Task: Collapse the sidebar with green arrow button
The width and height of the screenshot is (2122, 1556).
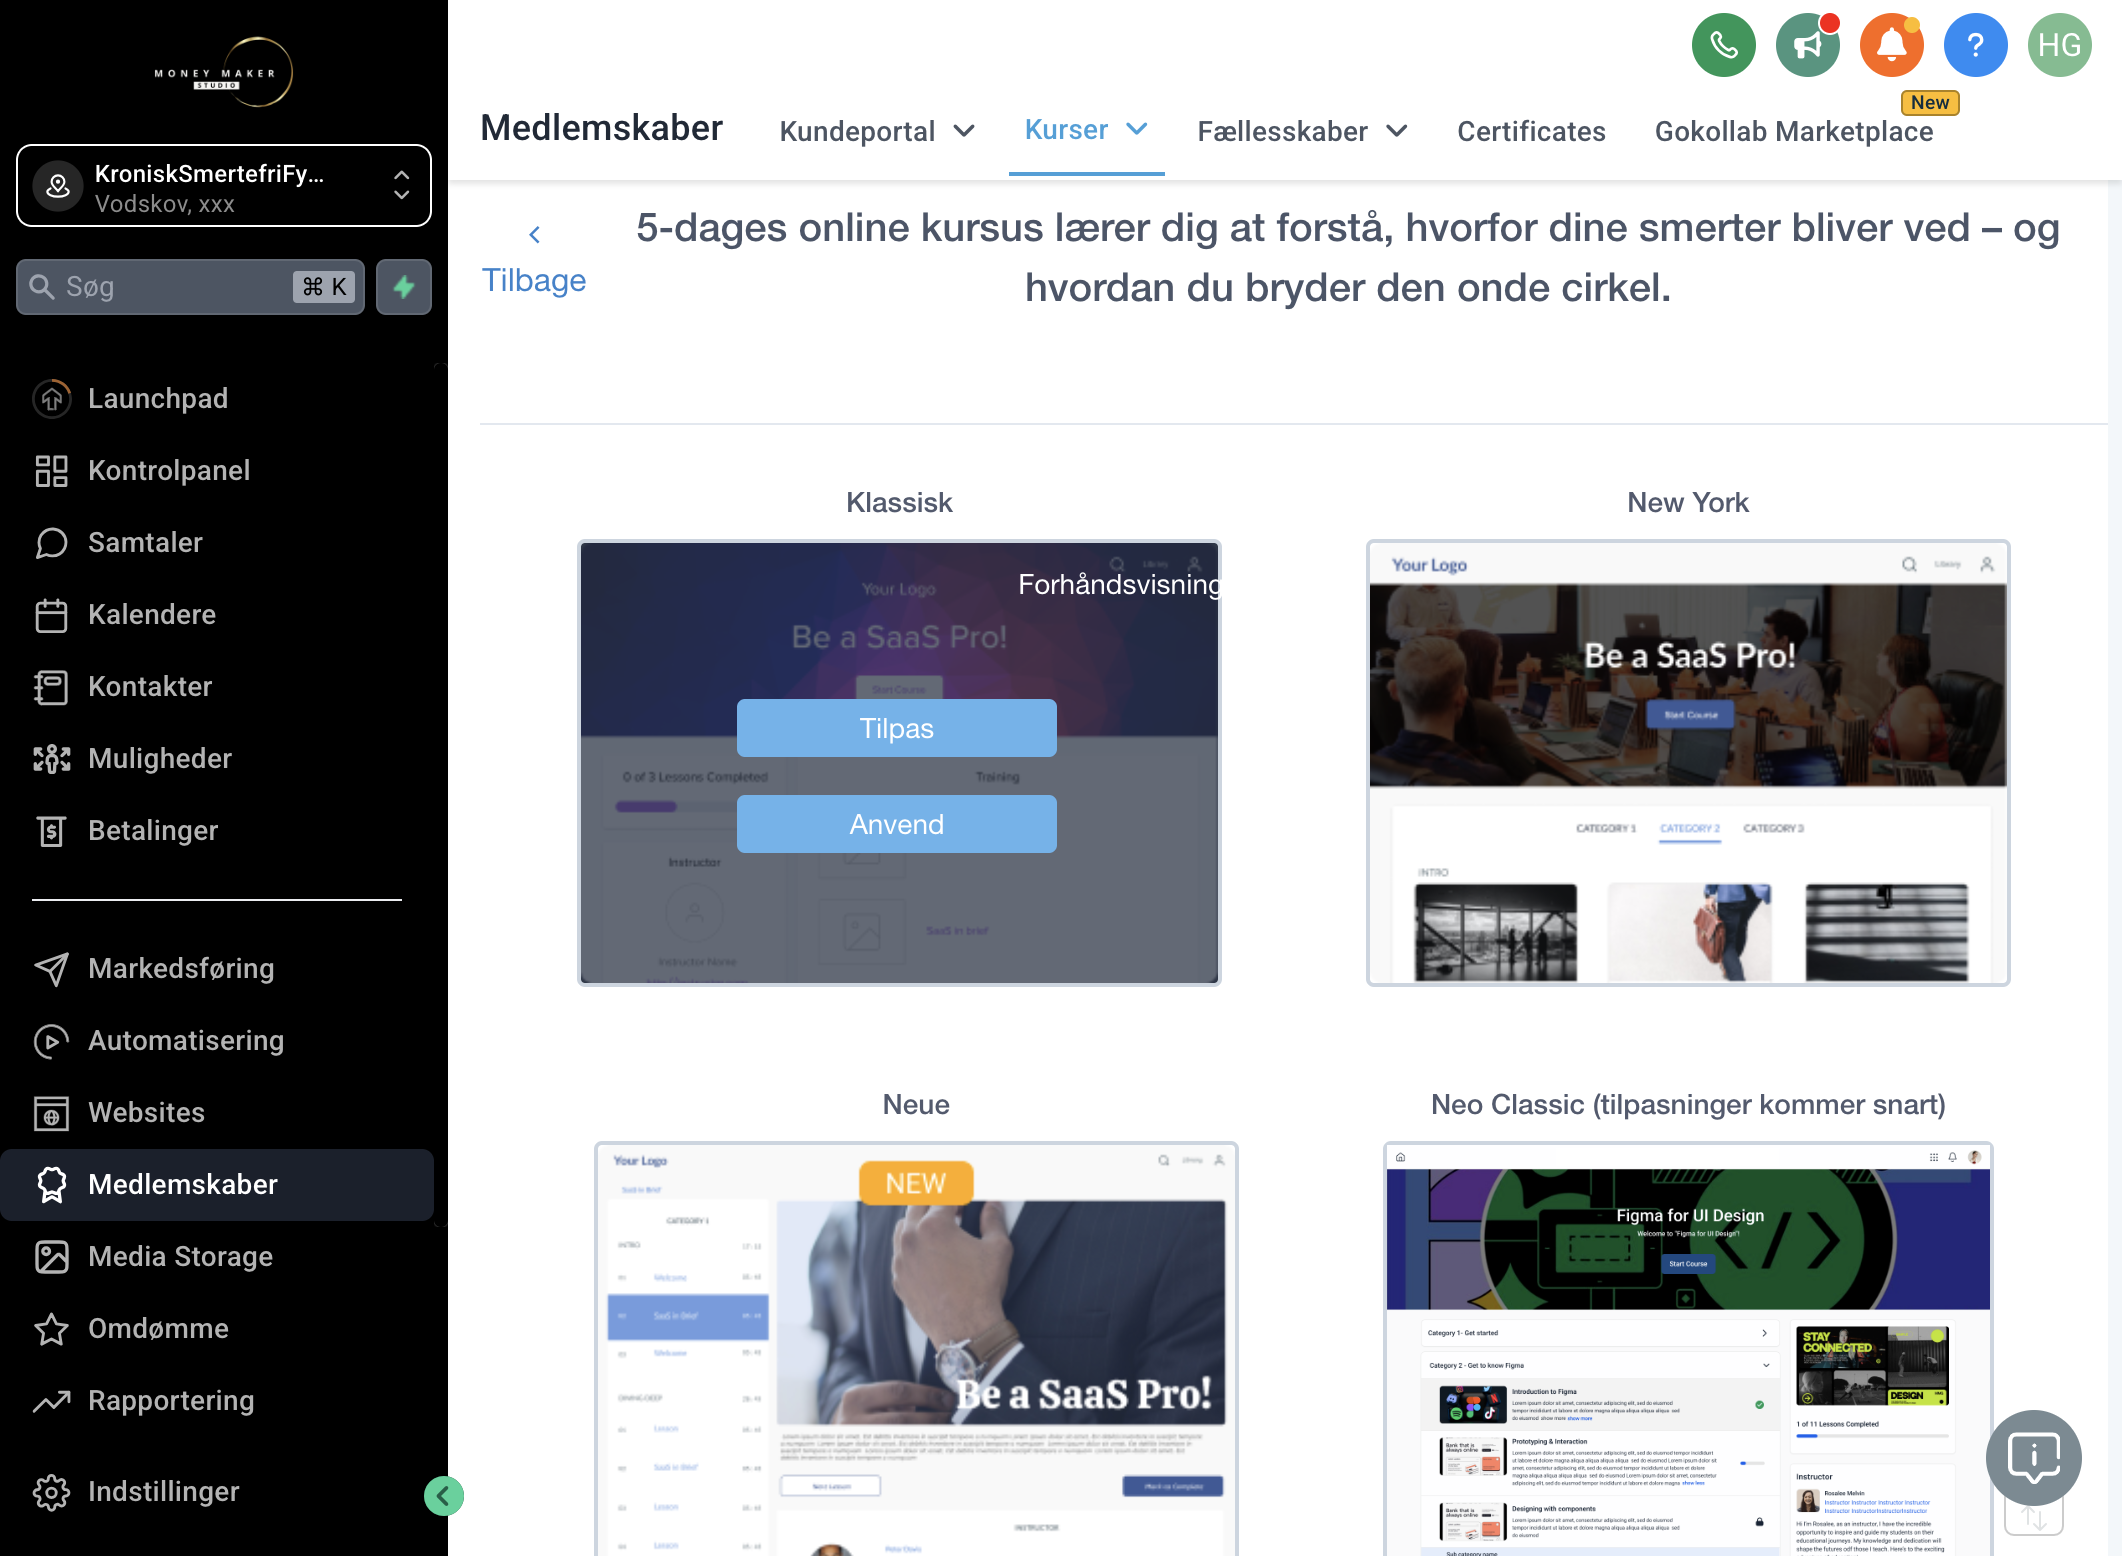Action: point(443,1496)
